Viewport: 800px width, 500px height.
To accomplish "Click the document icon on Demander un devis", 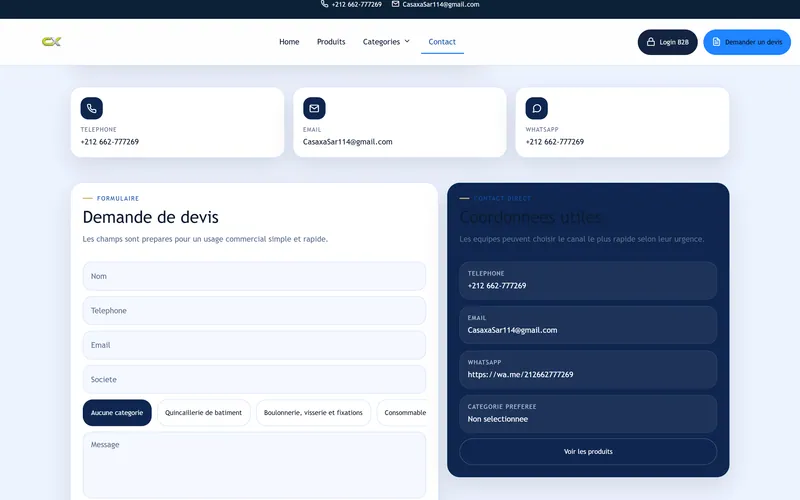I will pyautogui.click(x=716, y=42).
